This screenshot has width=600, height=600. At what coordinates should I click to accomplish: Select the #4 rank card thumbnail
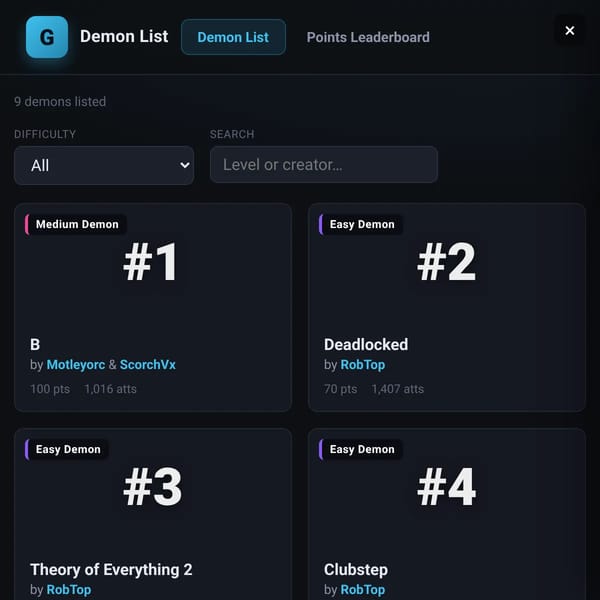coord(447,488)
